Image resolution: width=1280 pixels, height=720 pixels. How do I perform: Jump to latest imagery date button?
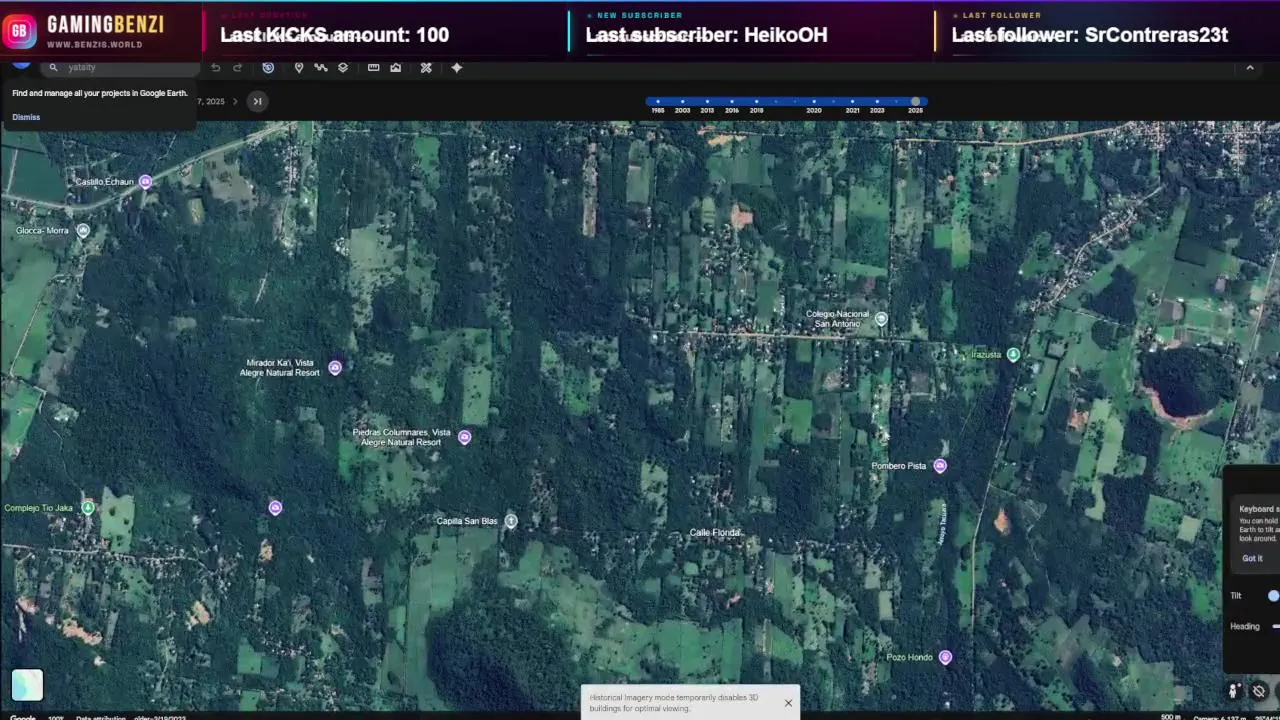coord(257,101)
